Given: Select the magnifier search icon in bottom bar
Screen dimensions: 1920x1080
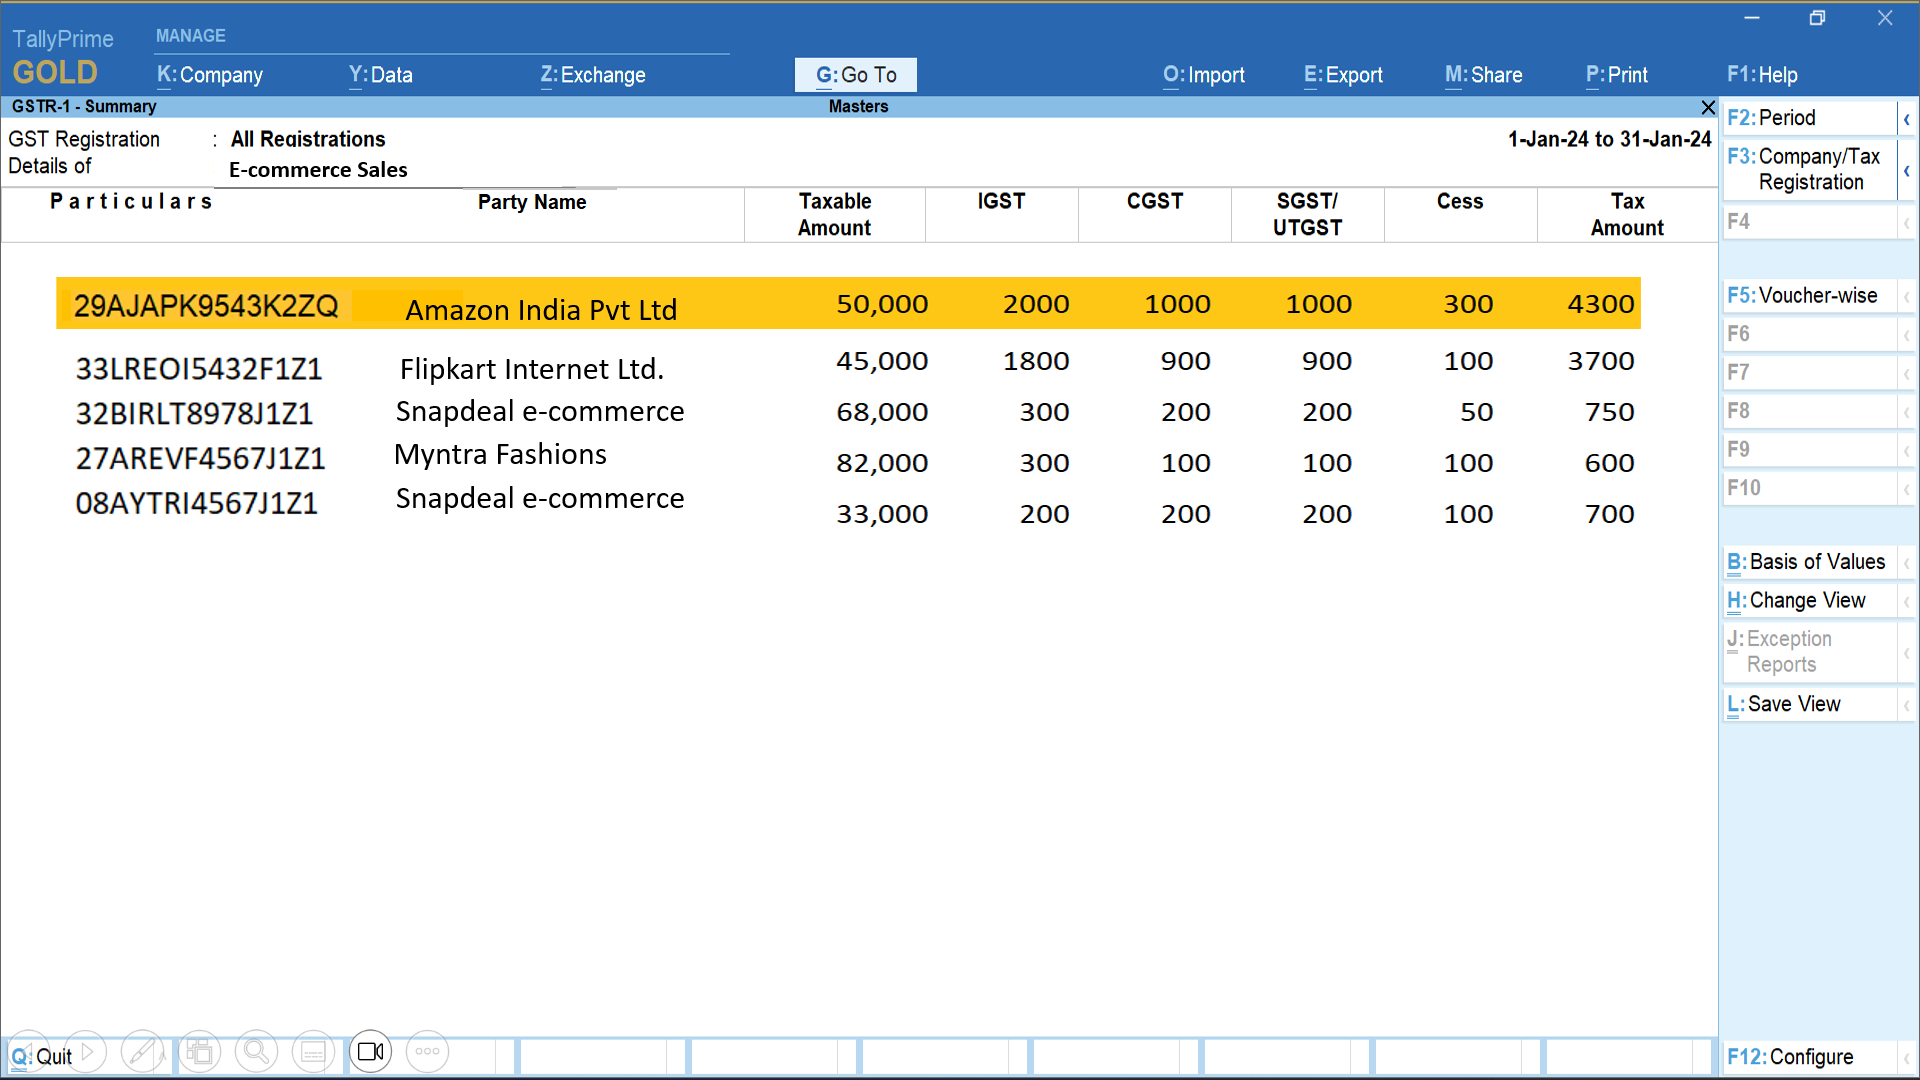Looking at the screenshot, I should coord(256,1051).
